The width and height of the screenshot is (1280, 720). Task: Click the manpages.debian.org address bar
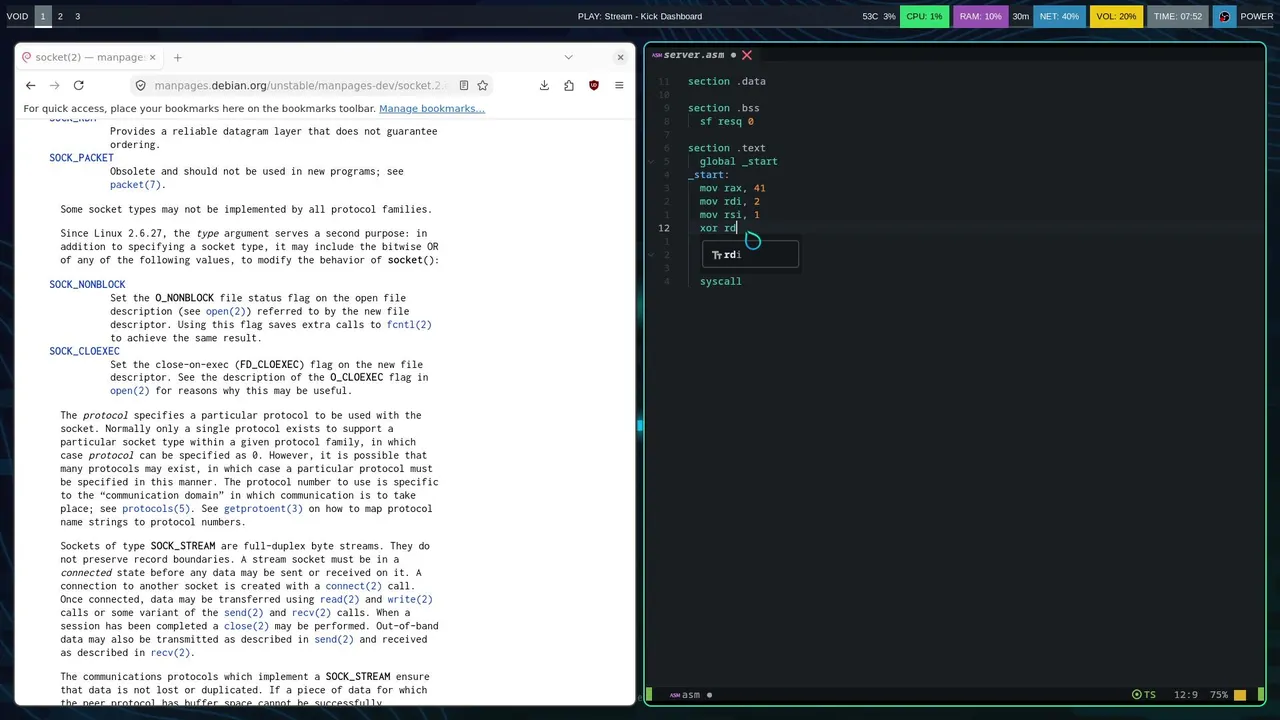[298, 86]
